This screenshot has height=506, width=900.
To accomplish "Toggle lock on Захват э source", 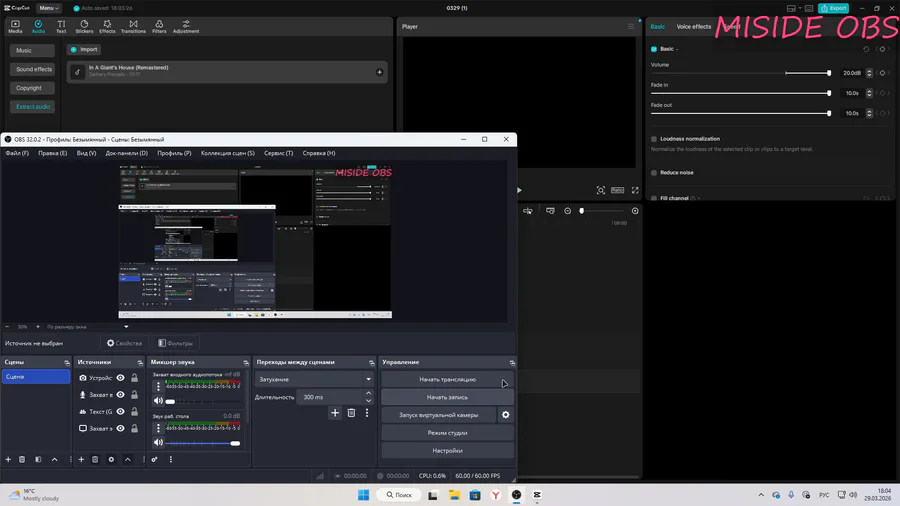I will pos(134,429).
